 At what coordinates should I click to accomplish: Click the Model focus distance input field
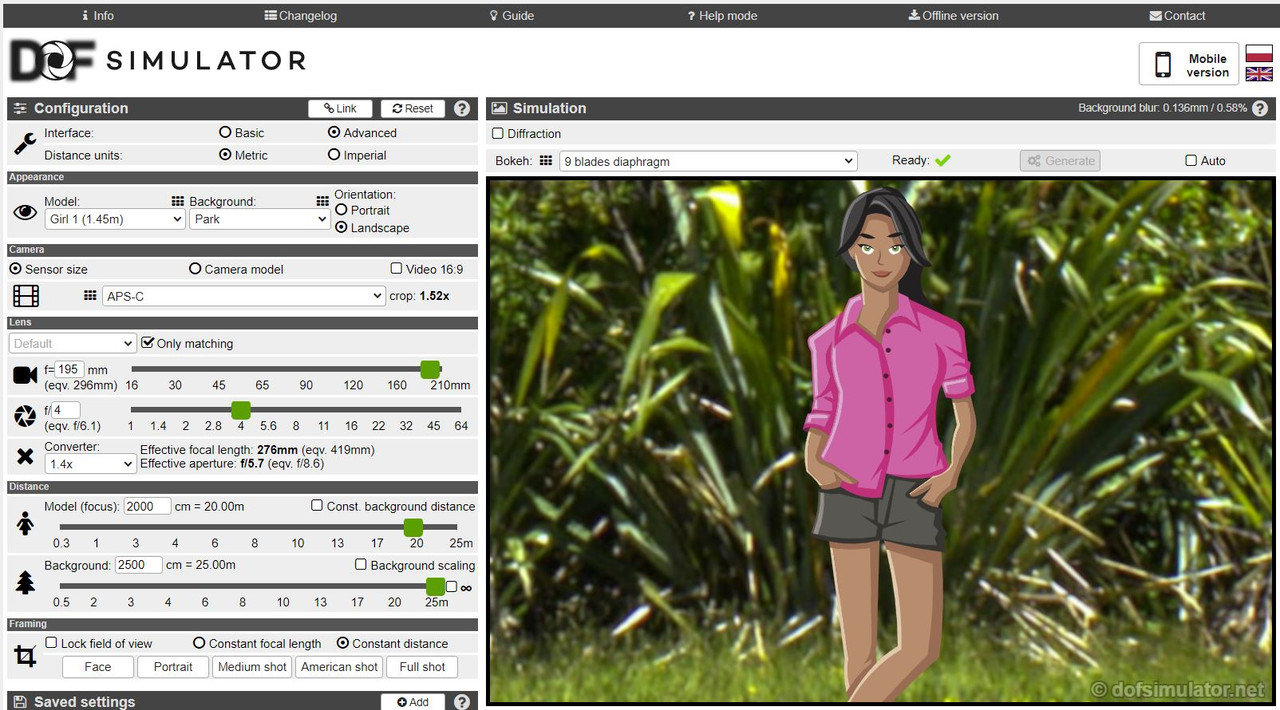click(x=147, y=506)
